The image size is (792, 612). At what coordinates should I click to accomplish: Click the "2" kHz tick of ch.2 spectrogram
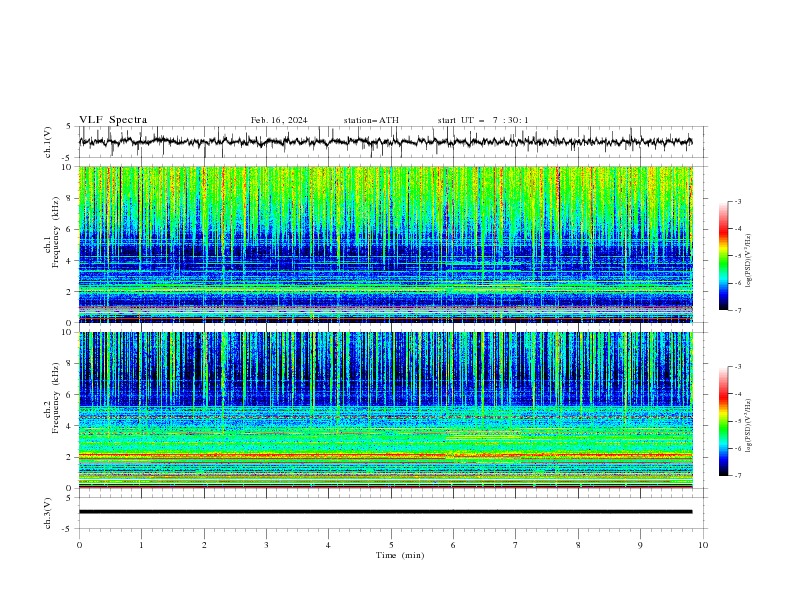click(71, 457)
